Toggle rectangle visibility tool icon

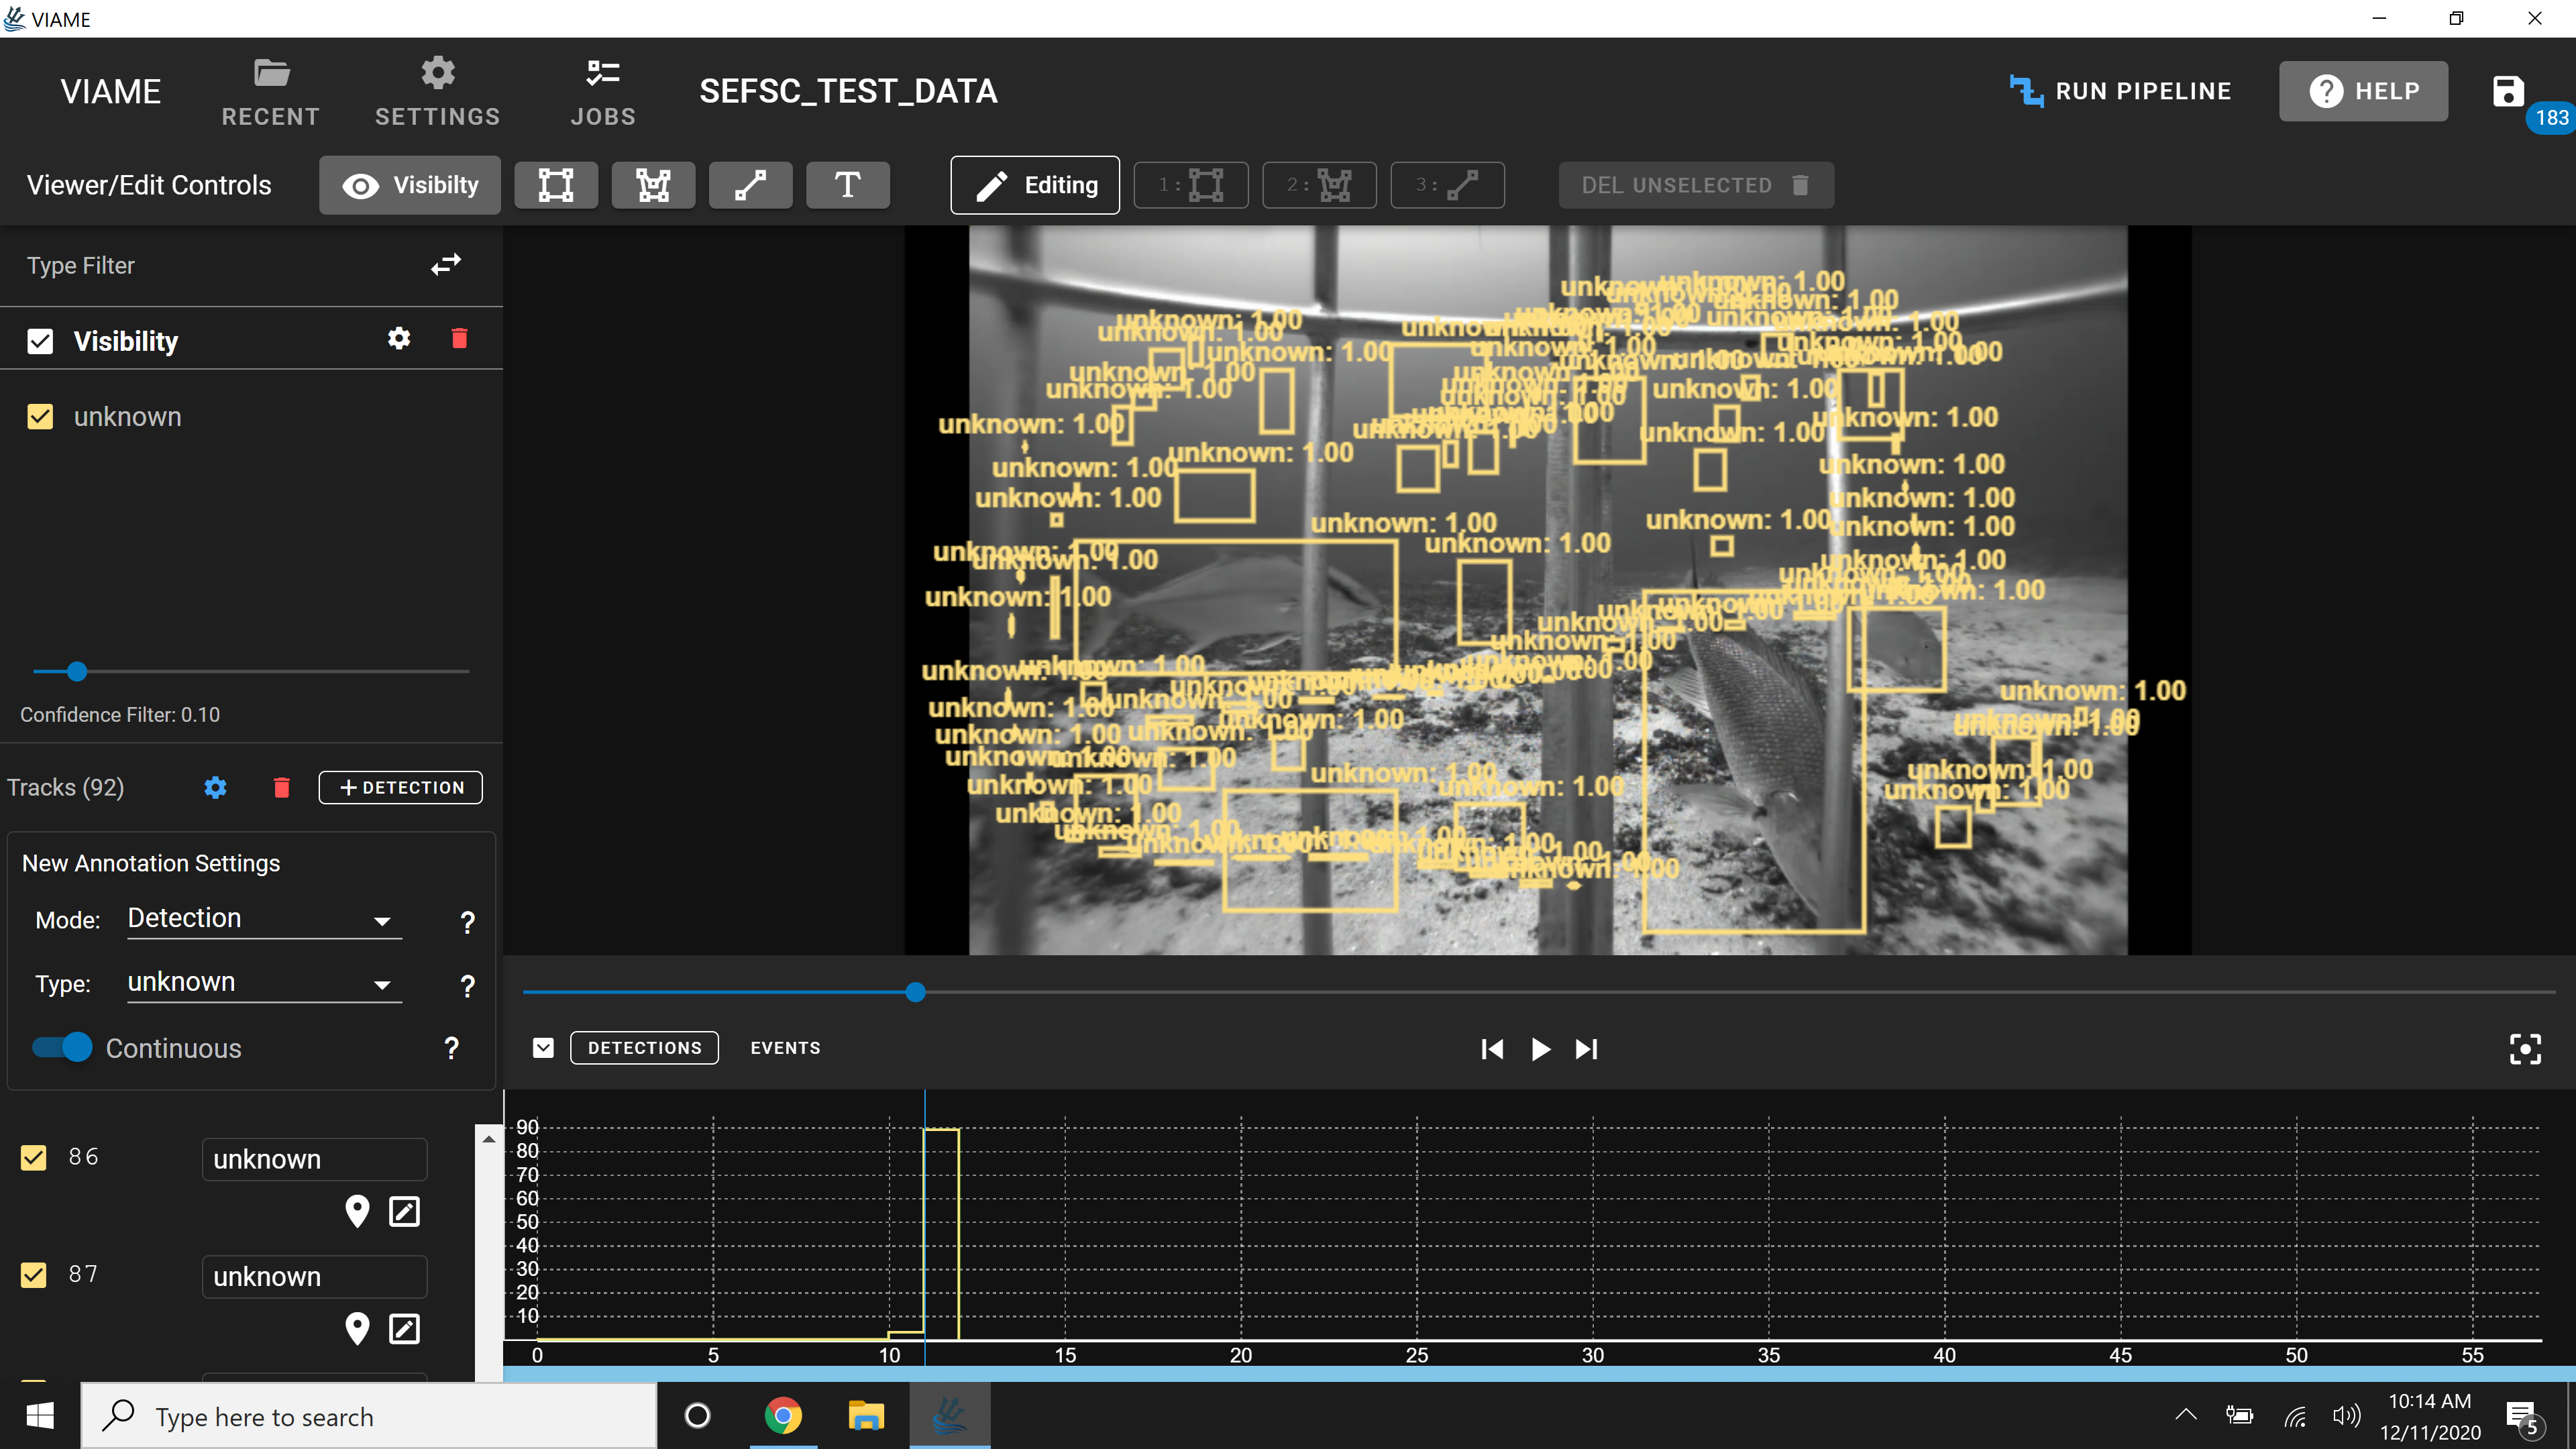tap(556, 185)
